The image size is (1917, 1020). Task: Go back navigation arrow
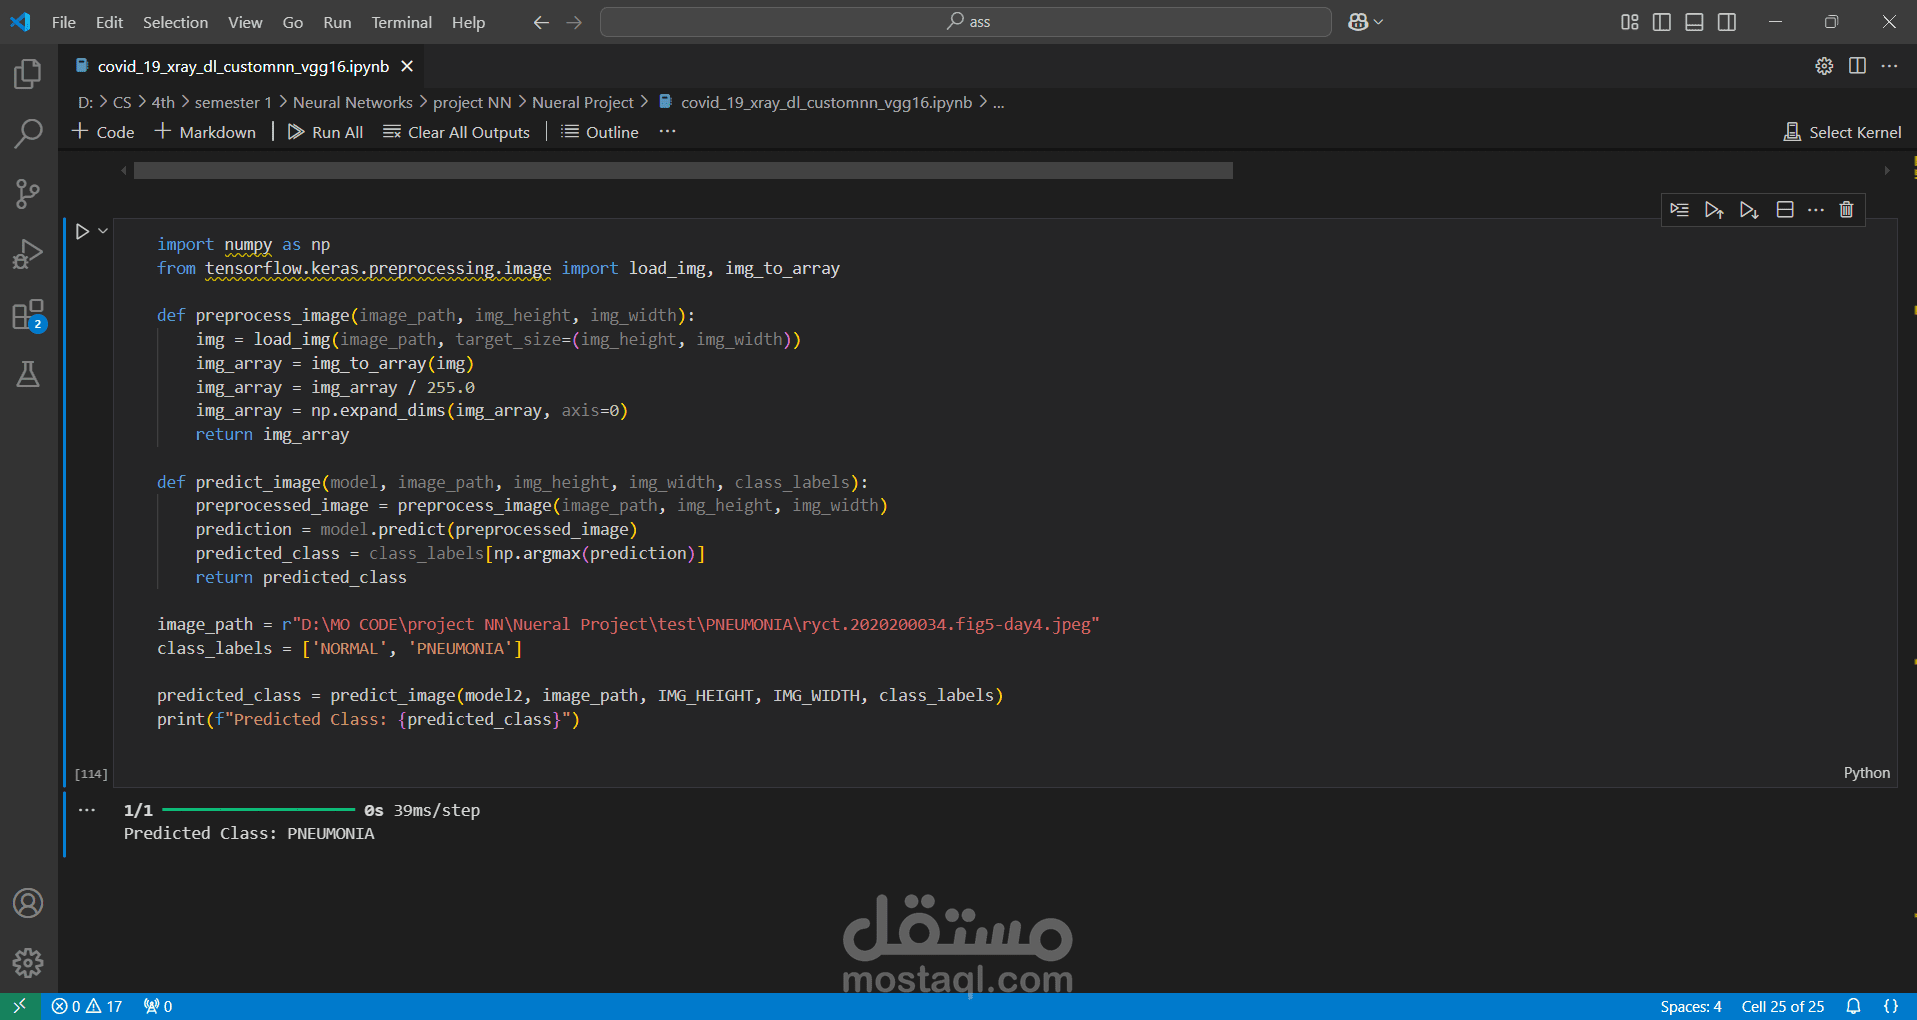click(x=541, y=22)
